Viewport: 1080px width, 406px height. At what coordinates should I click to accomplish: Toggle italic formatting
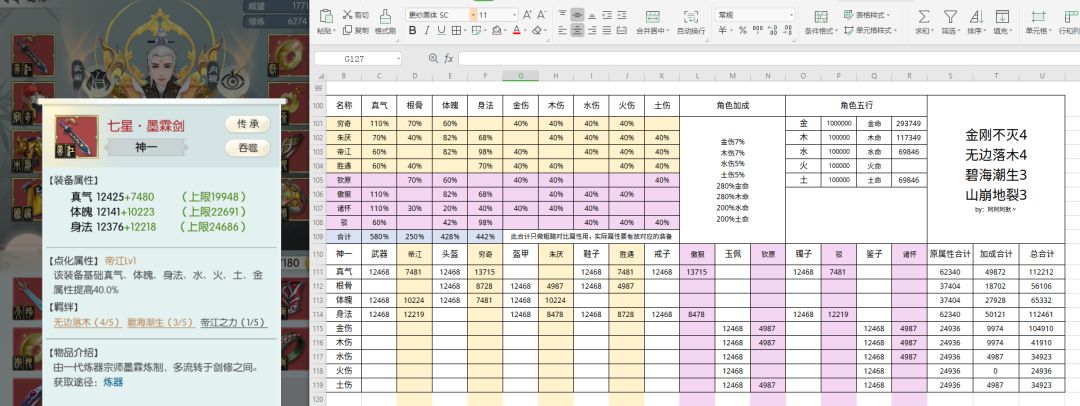click(x=427, y=30)
